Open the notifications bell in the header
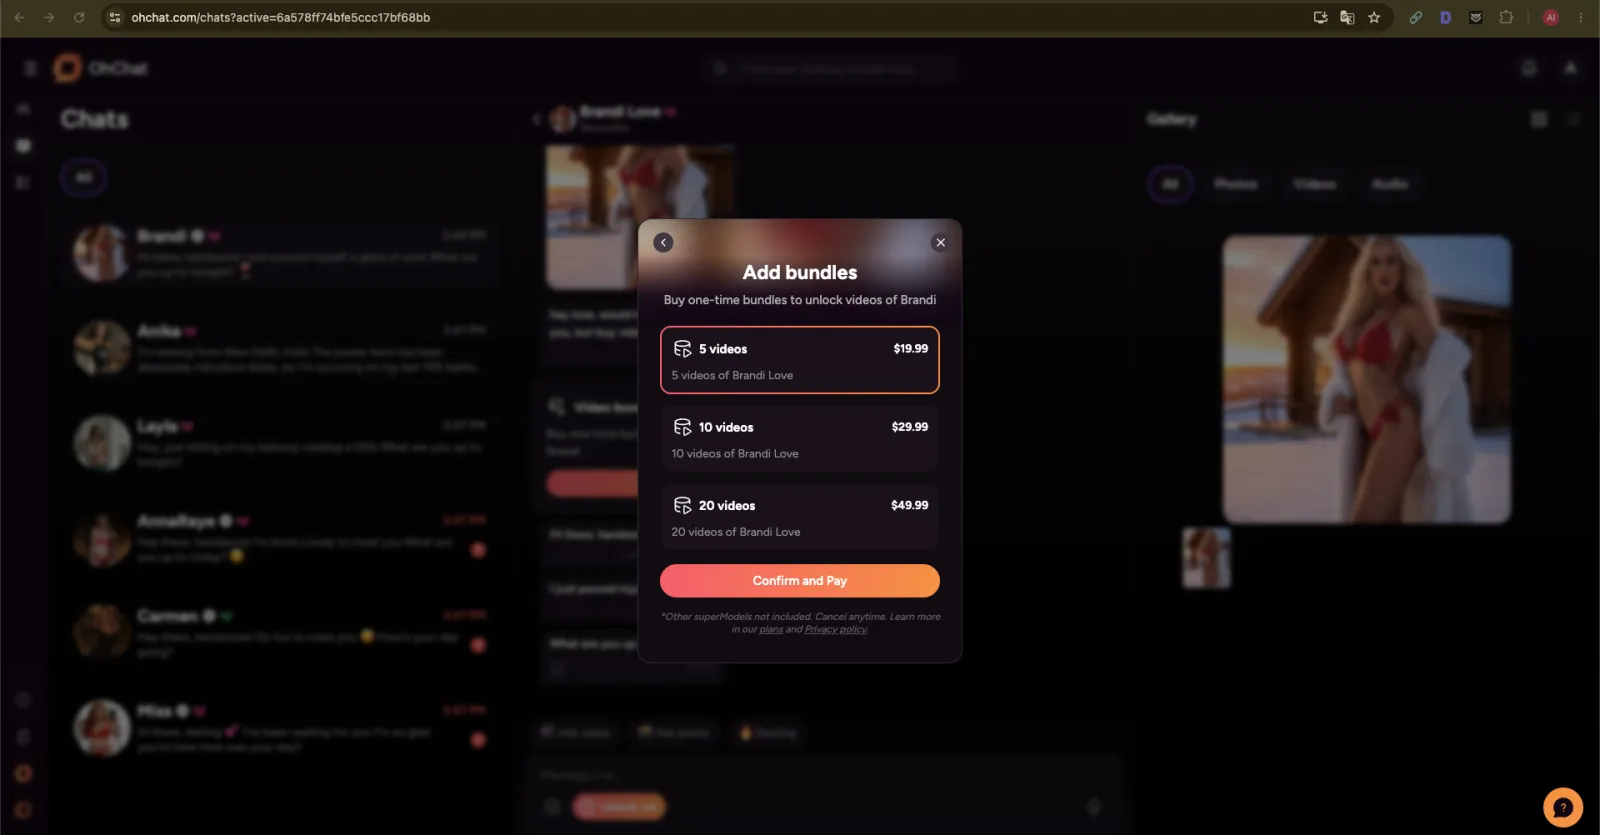Image resolution: width=1600 pixels, height=835 pixels. click(1529, 68)
